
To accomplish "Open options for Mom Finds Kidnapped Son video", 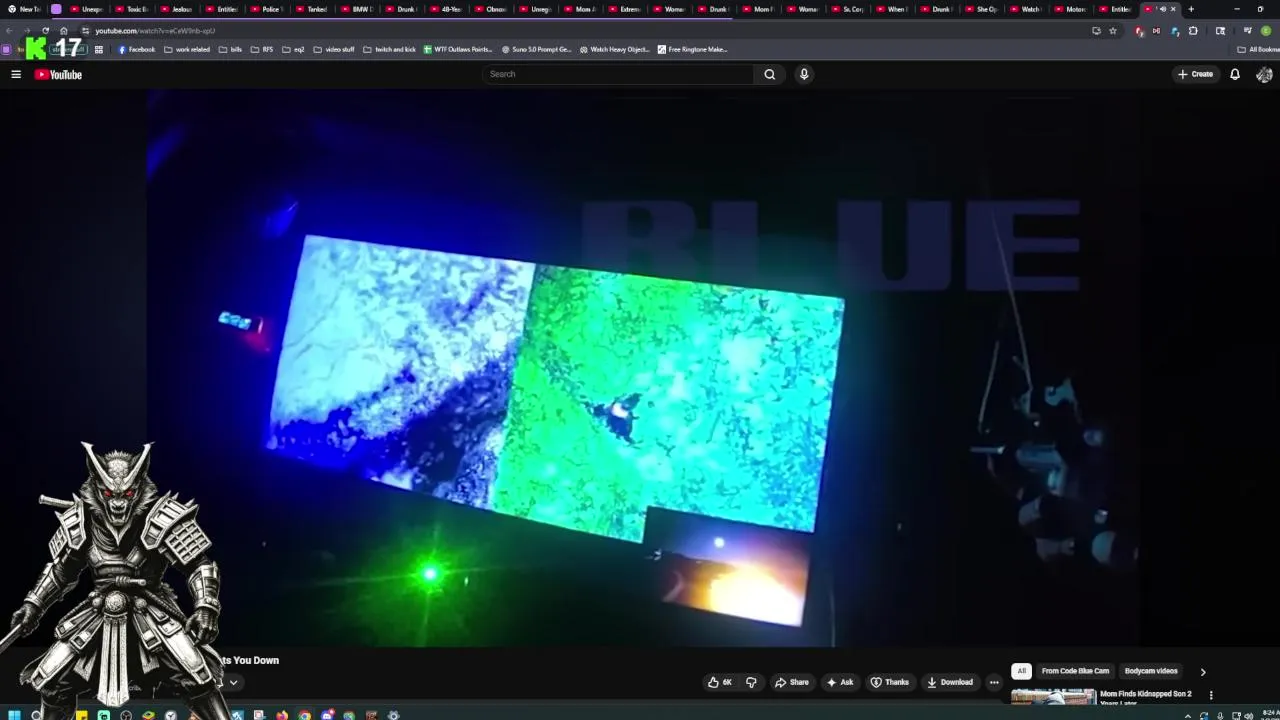I will [x=1211, y=695].
